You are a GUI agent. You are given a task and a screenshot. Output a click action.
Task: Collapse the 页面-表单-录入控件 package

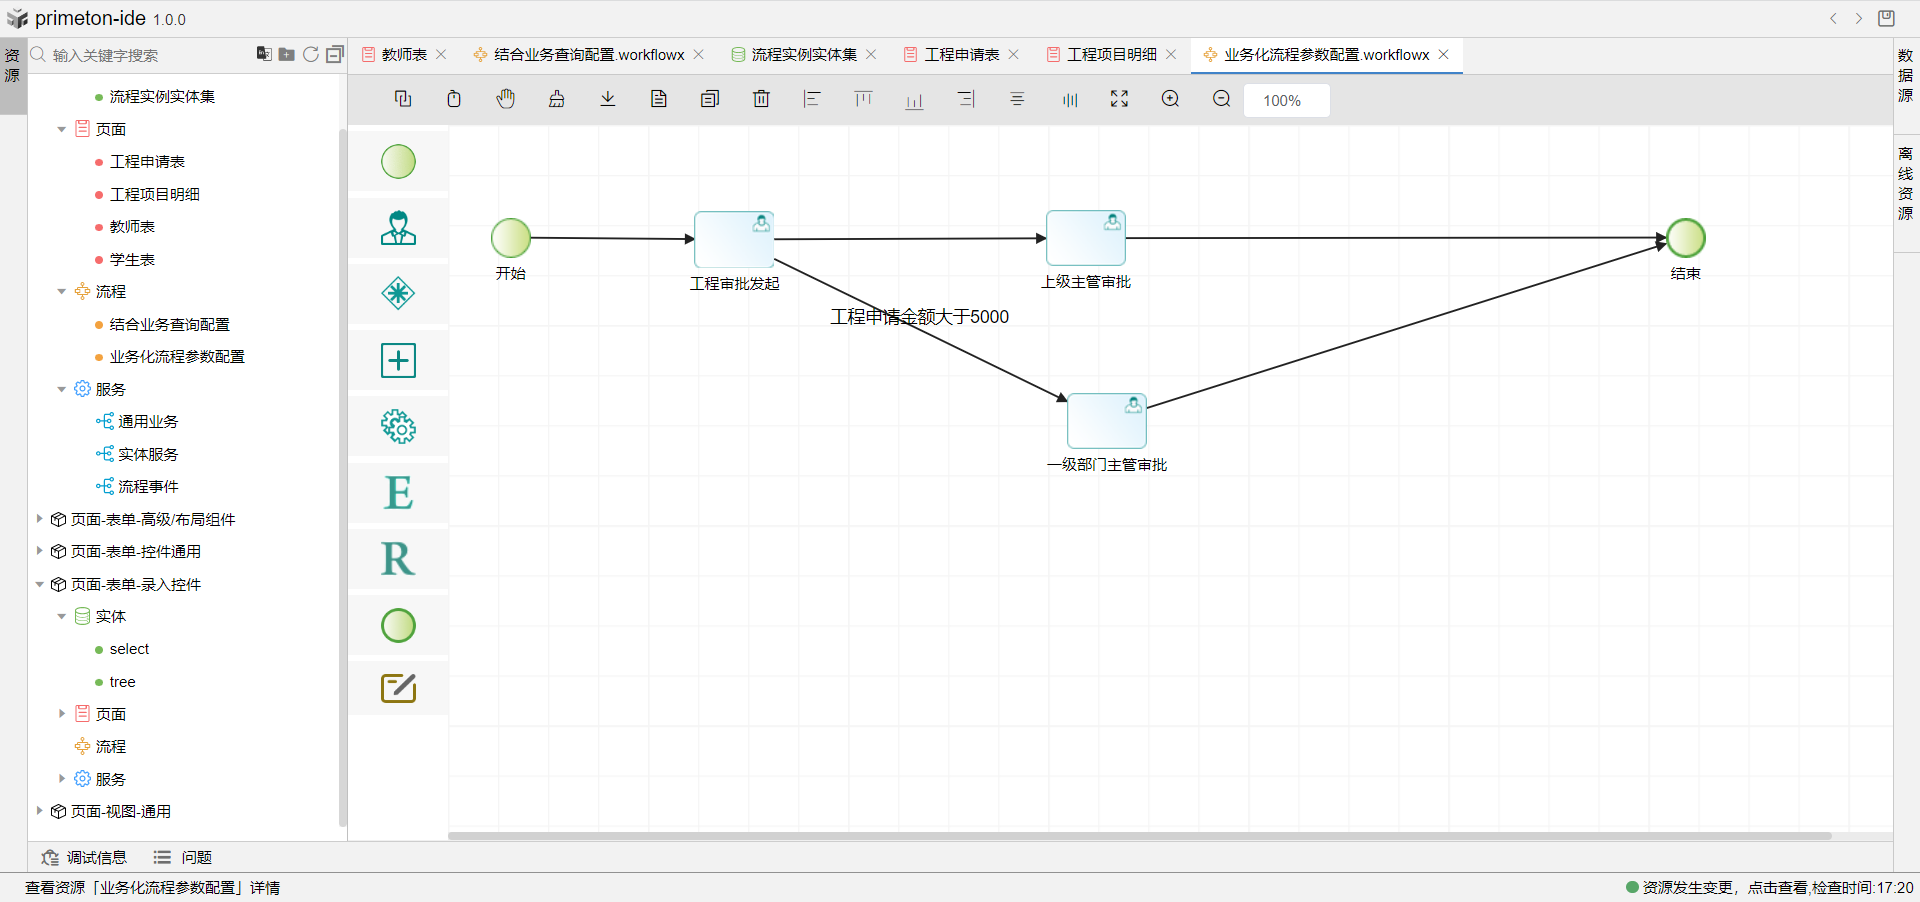click(x=39, y=584)
